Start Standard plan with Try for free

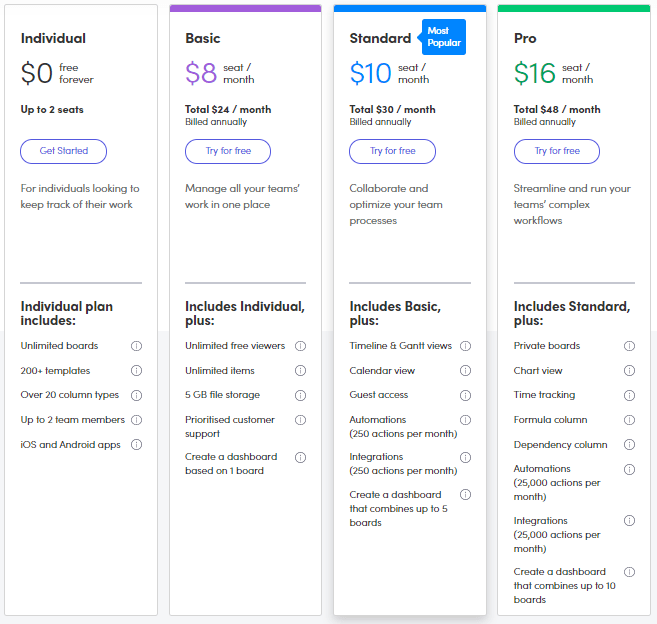coord(393,151)
